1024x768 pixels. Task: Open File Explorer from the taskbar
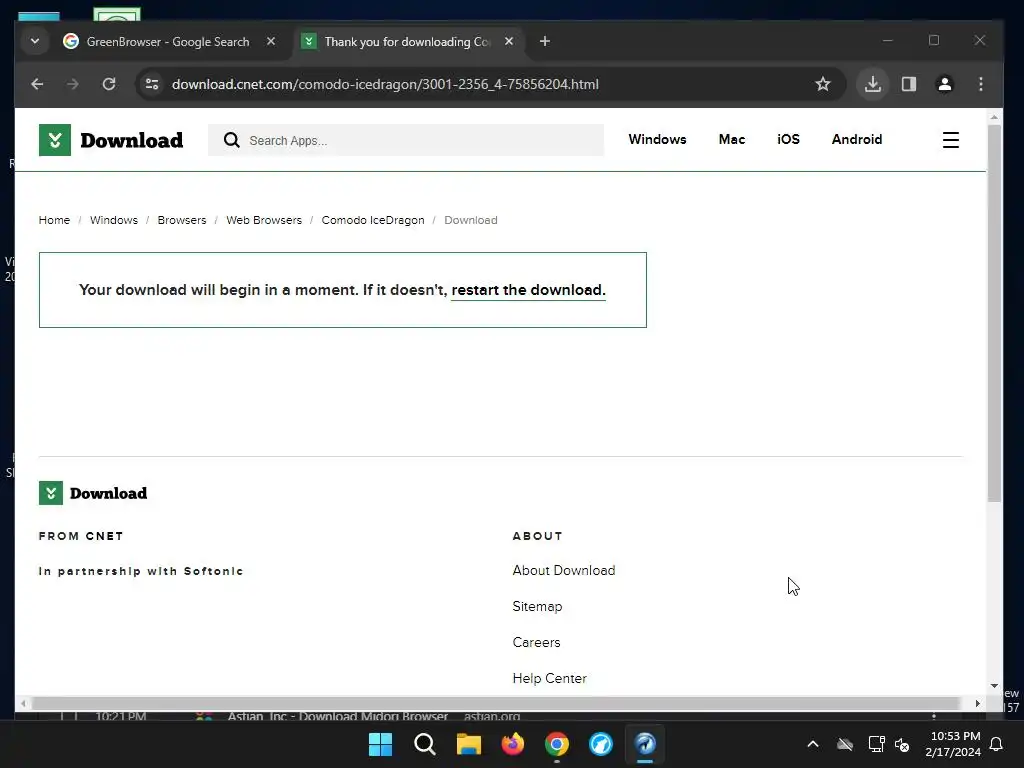pos(468,744)
